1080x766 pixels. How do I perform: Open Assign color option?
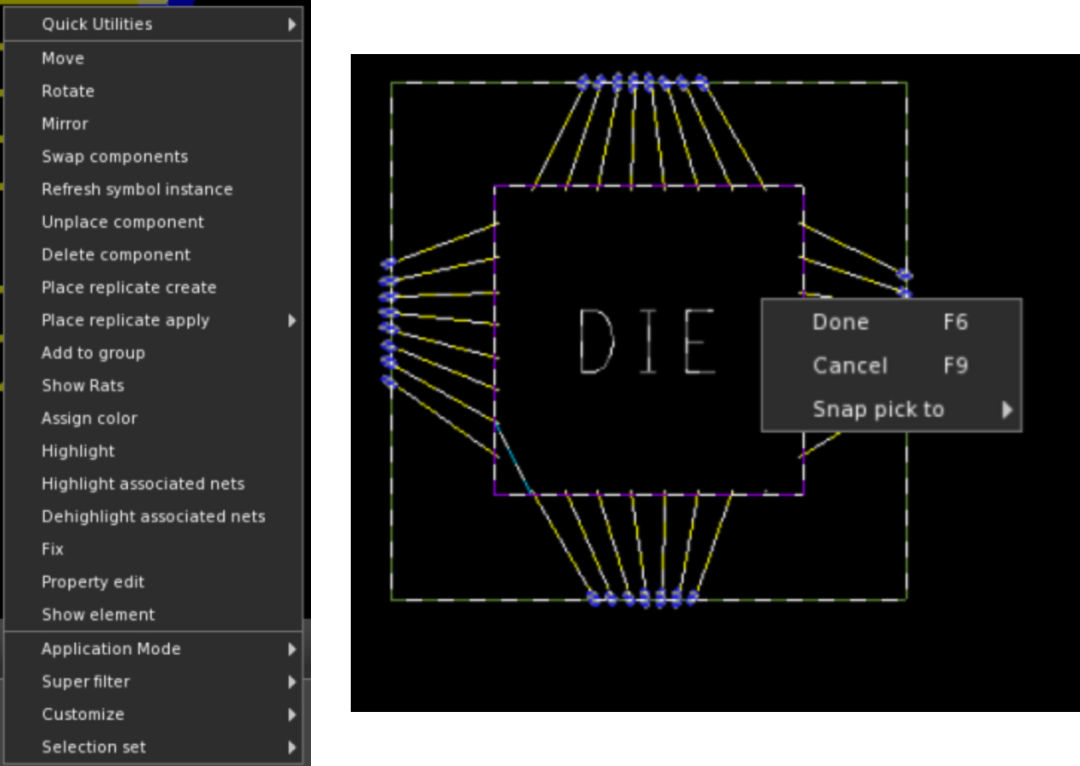[x=89, y=418]
